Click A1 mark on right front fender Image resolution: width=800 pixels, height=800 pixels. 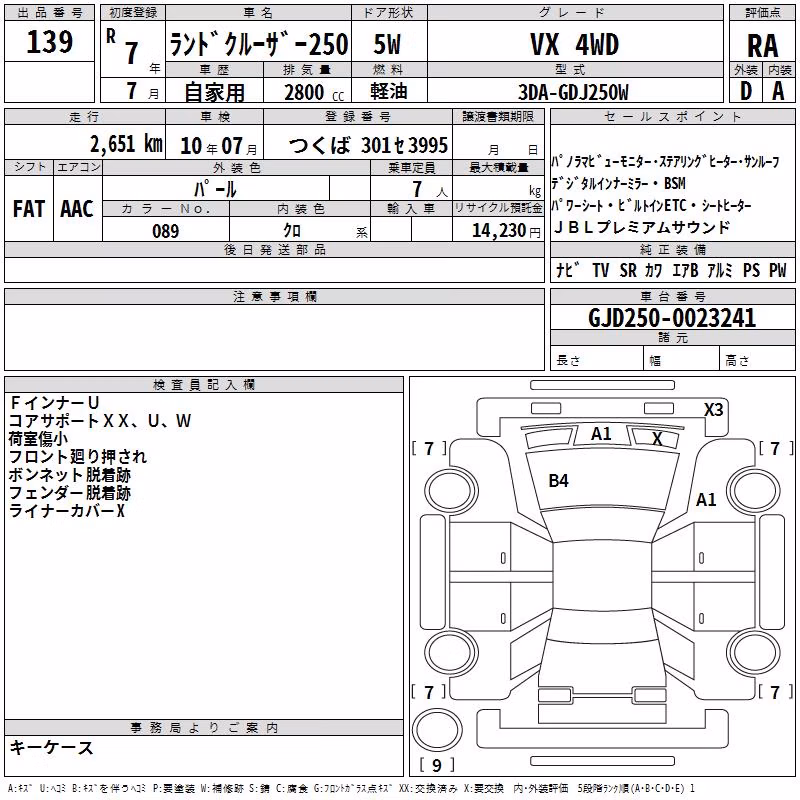point(706,500)
